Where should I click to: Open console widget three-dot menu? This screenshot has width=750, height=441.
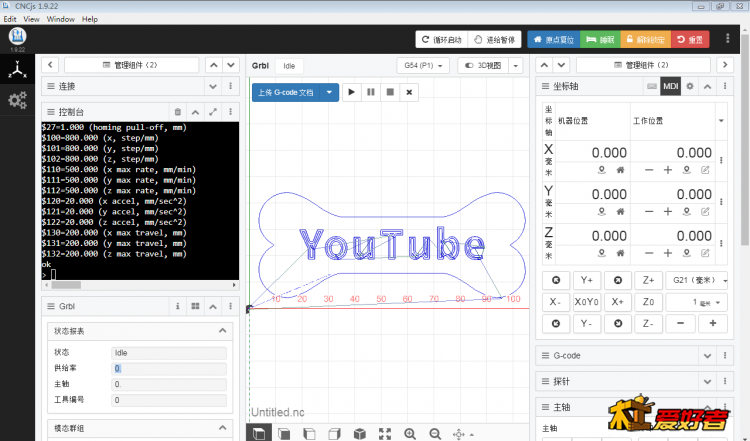coord(231,112)
